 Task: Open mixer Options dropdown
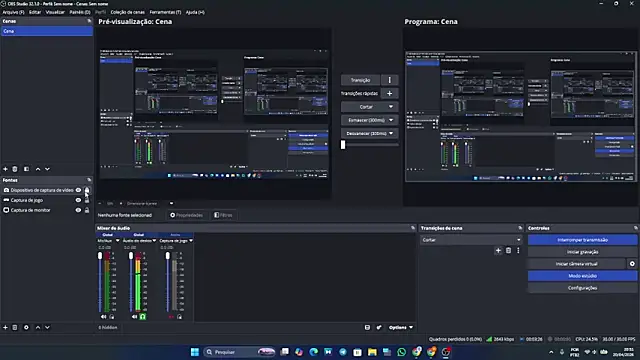(401, 327)
